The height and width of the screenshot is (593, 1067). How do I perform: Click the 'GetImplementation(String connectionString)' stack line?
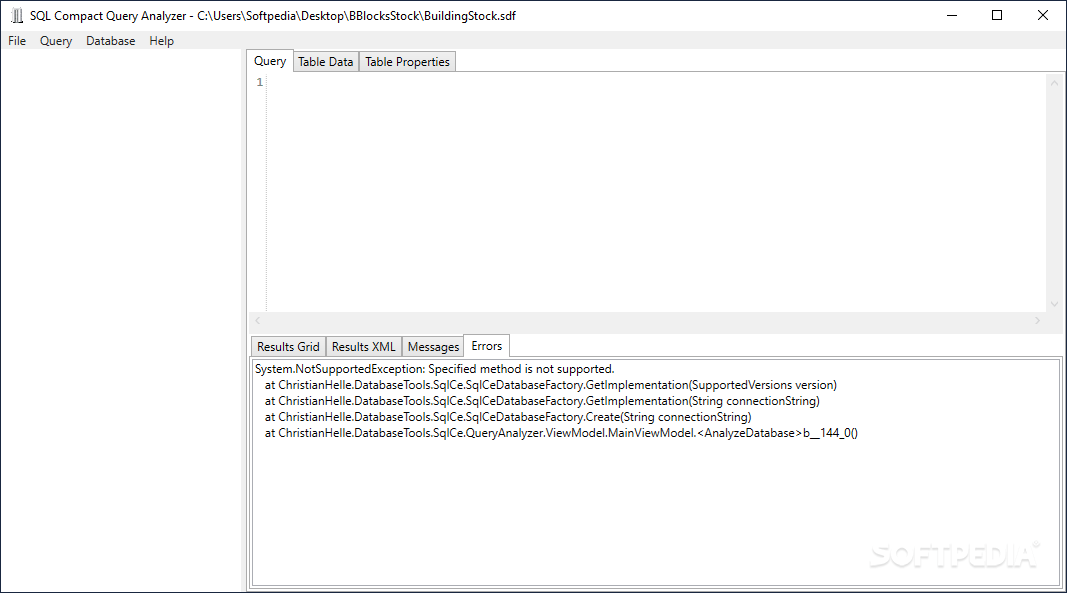(x=542, y=401)
